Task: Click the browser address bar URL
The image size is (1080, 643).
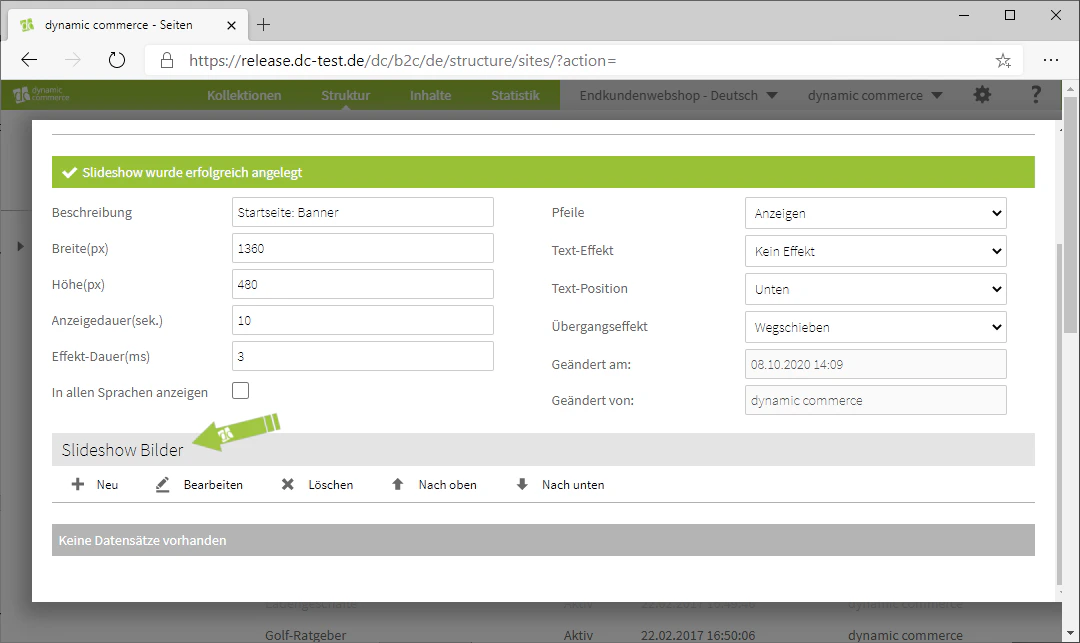Action: pos(403,61)
